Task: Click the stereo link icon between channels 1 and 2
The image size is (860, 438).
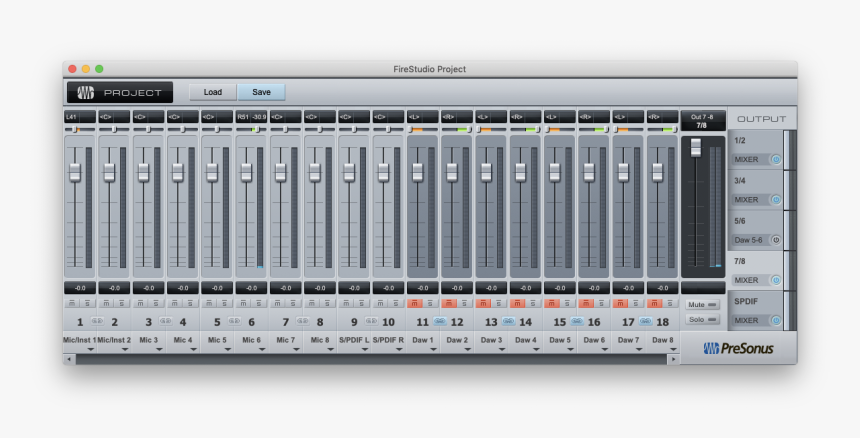Action: pos(97,321)
